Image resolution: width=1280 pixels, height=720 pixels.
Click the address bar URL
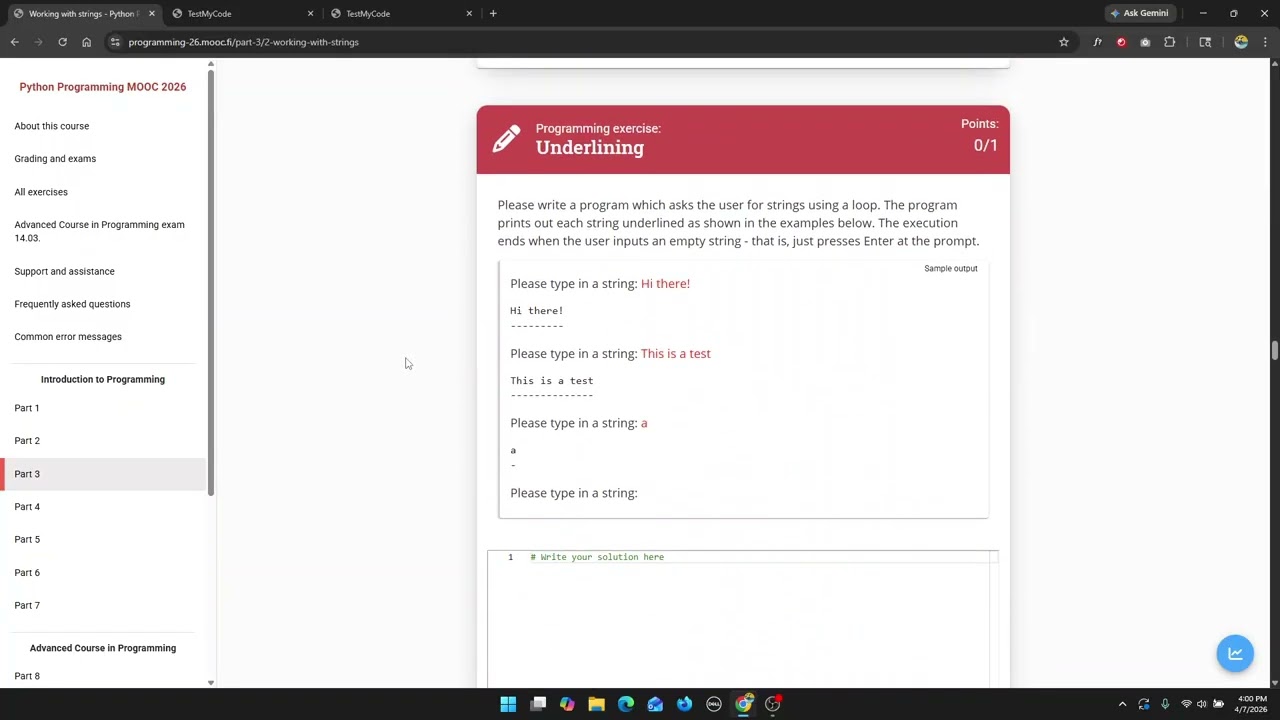243,42
